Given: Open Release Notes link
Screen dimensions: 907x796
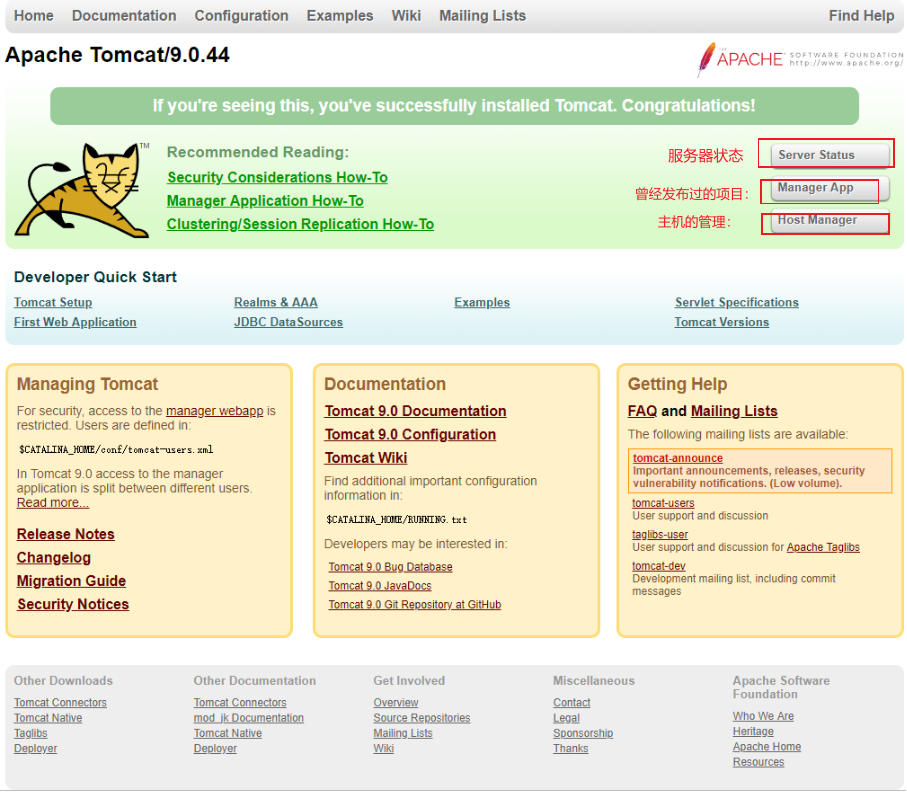Looking at the screenshot, I should pos(65,534).
